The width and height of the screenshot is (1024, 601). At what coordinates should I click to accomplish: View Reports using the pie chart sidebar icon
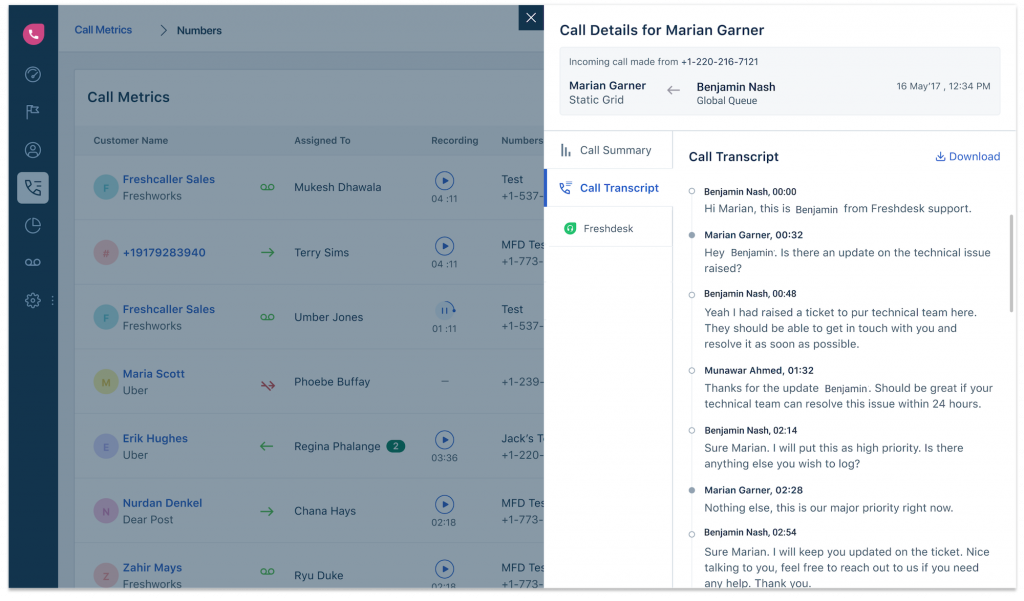(x=33, y=225)
